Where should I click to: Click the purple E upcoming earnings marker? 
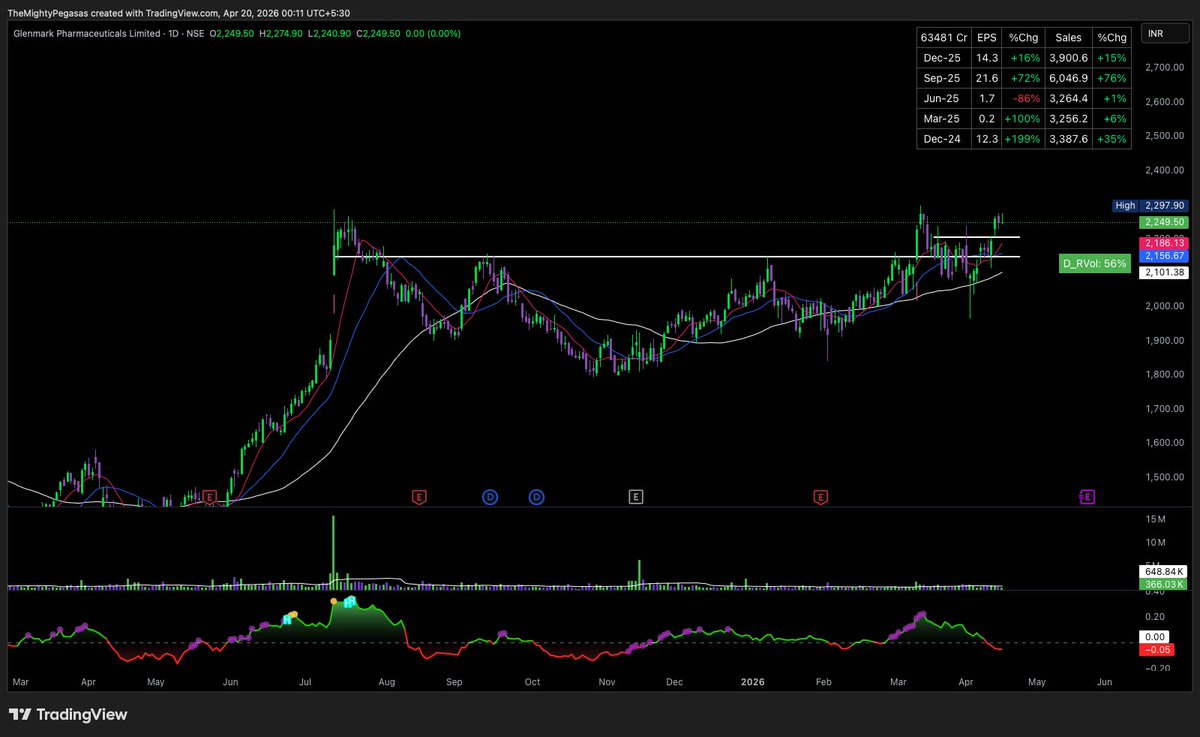1087,496
